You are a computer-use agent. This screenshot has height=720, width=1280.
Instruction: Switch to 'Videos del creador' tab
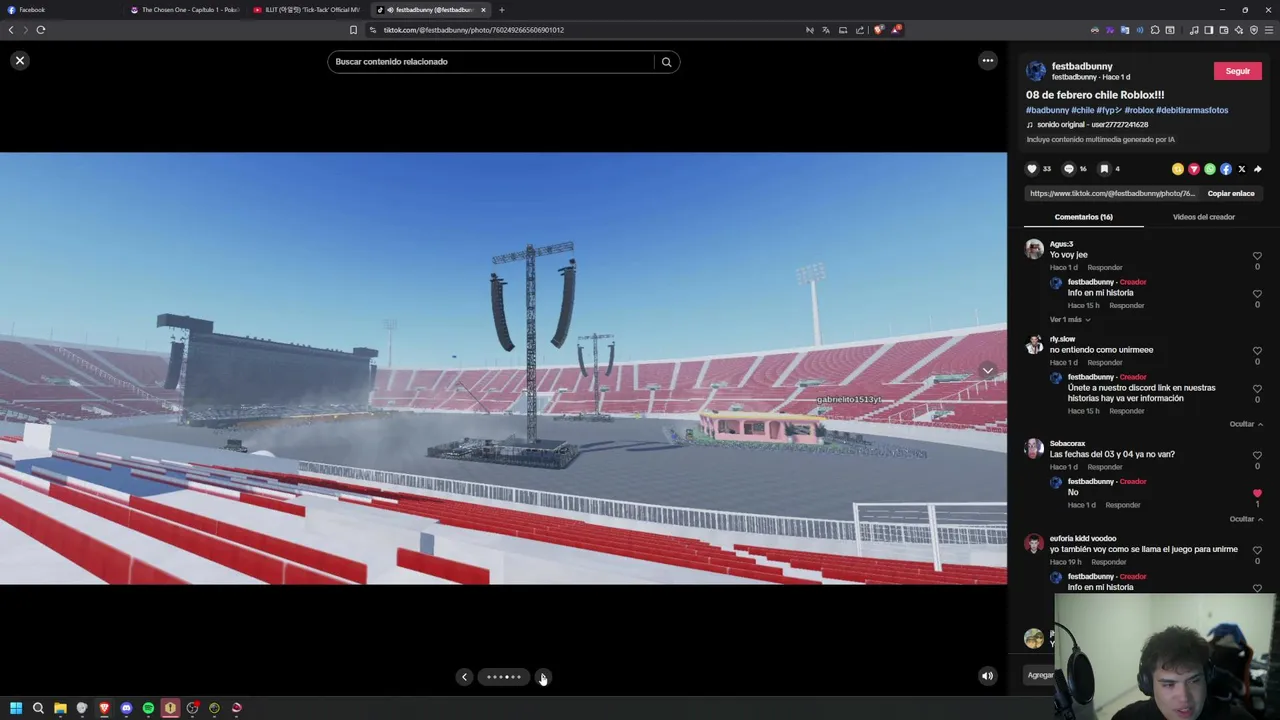1203,217
